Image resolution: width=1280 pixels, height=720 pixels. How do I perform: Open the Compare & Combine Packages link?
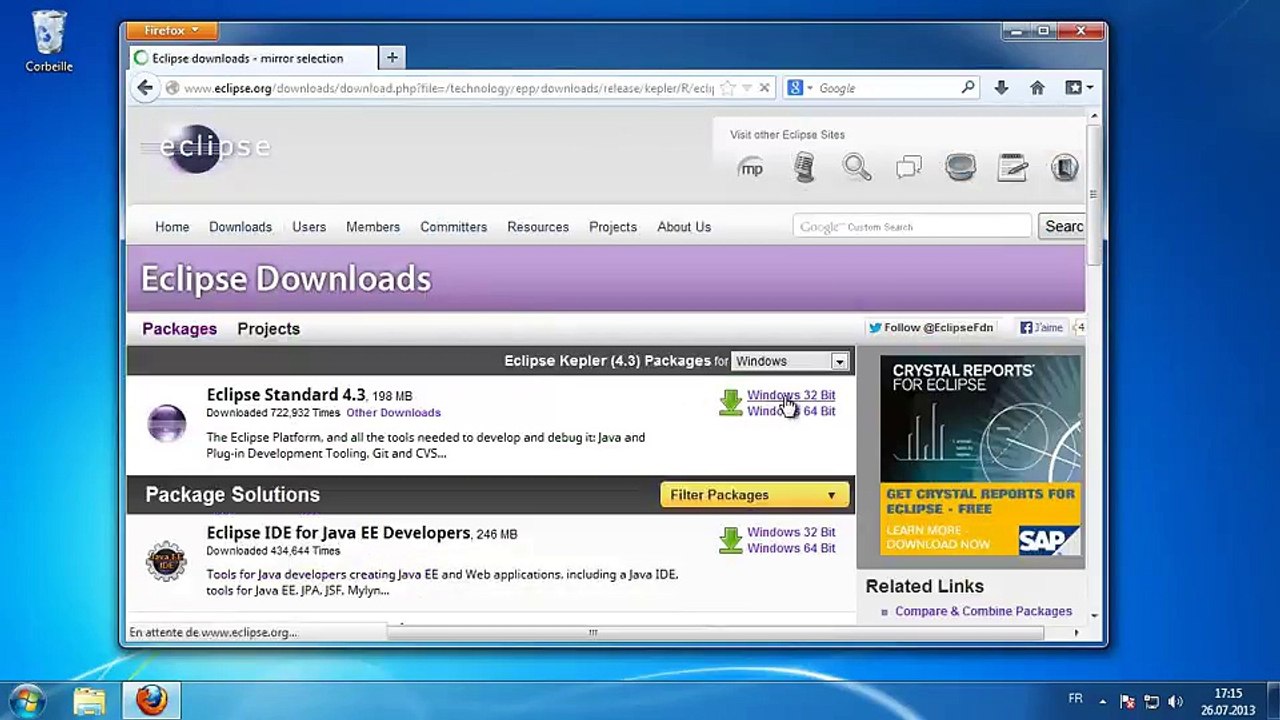pyautogui.click(x=983, y=611)
